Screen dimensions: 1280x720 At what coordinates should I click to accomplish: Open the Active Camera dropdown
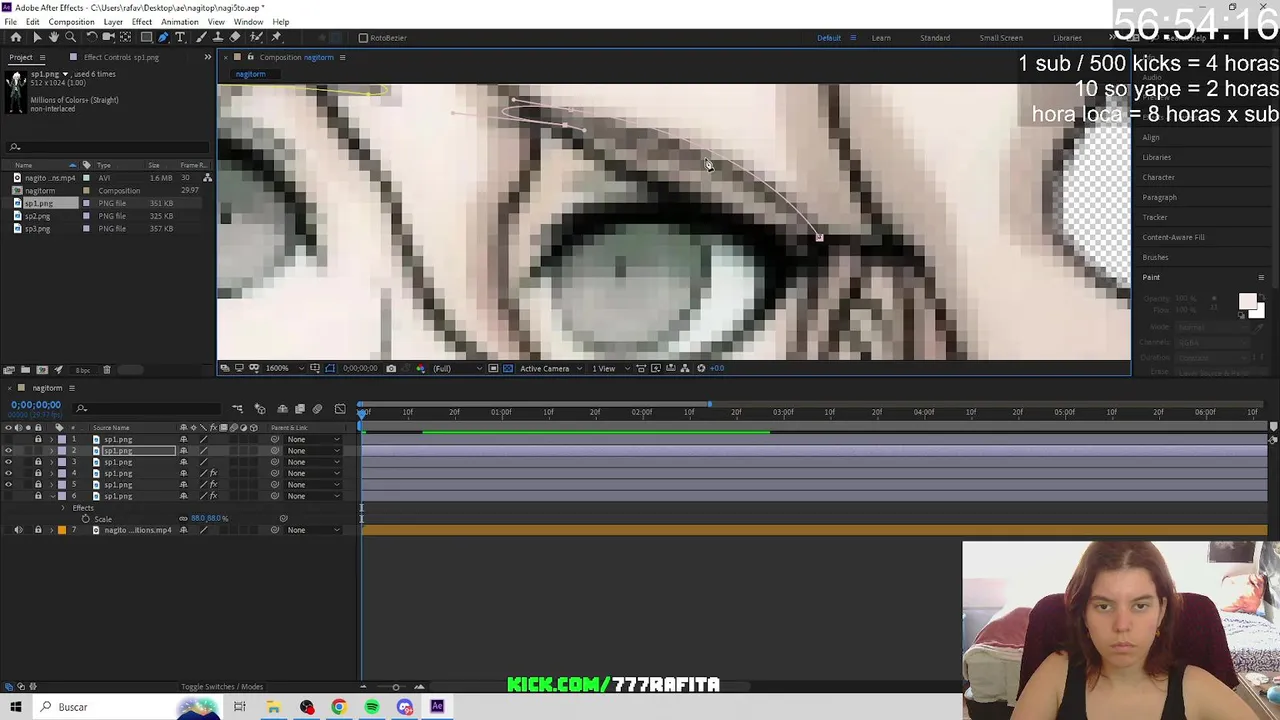(551, 368)
